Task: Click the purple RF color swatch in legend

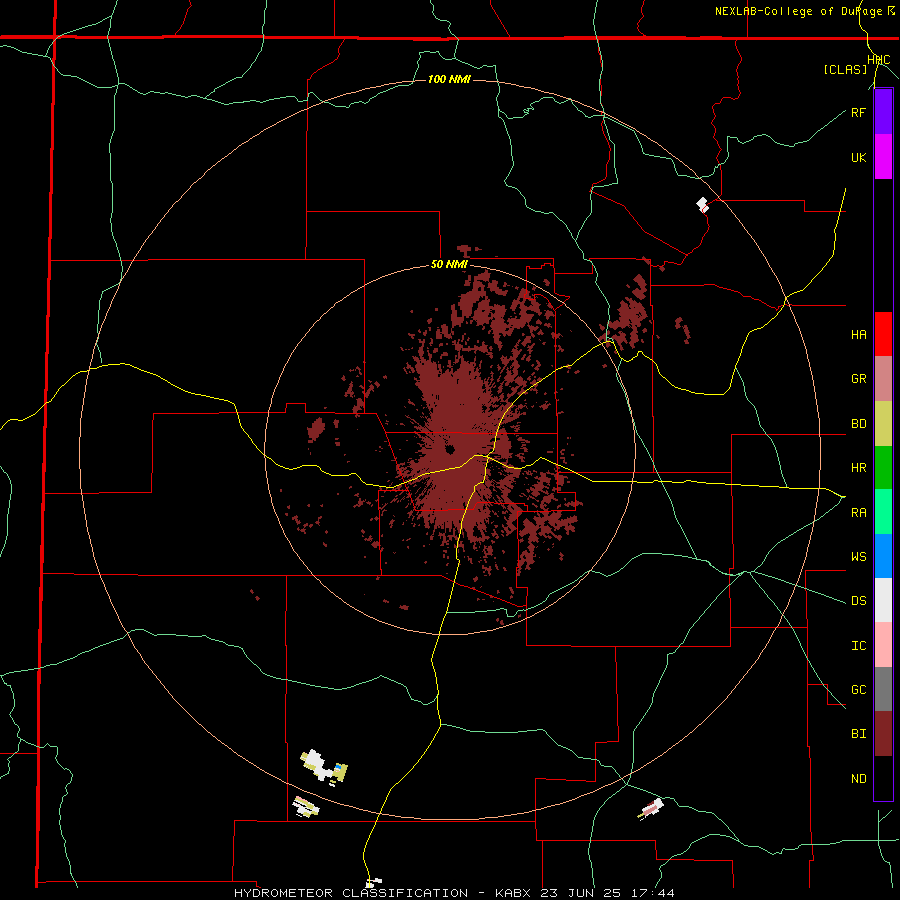Action: [x=883, y=112]
